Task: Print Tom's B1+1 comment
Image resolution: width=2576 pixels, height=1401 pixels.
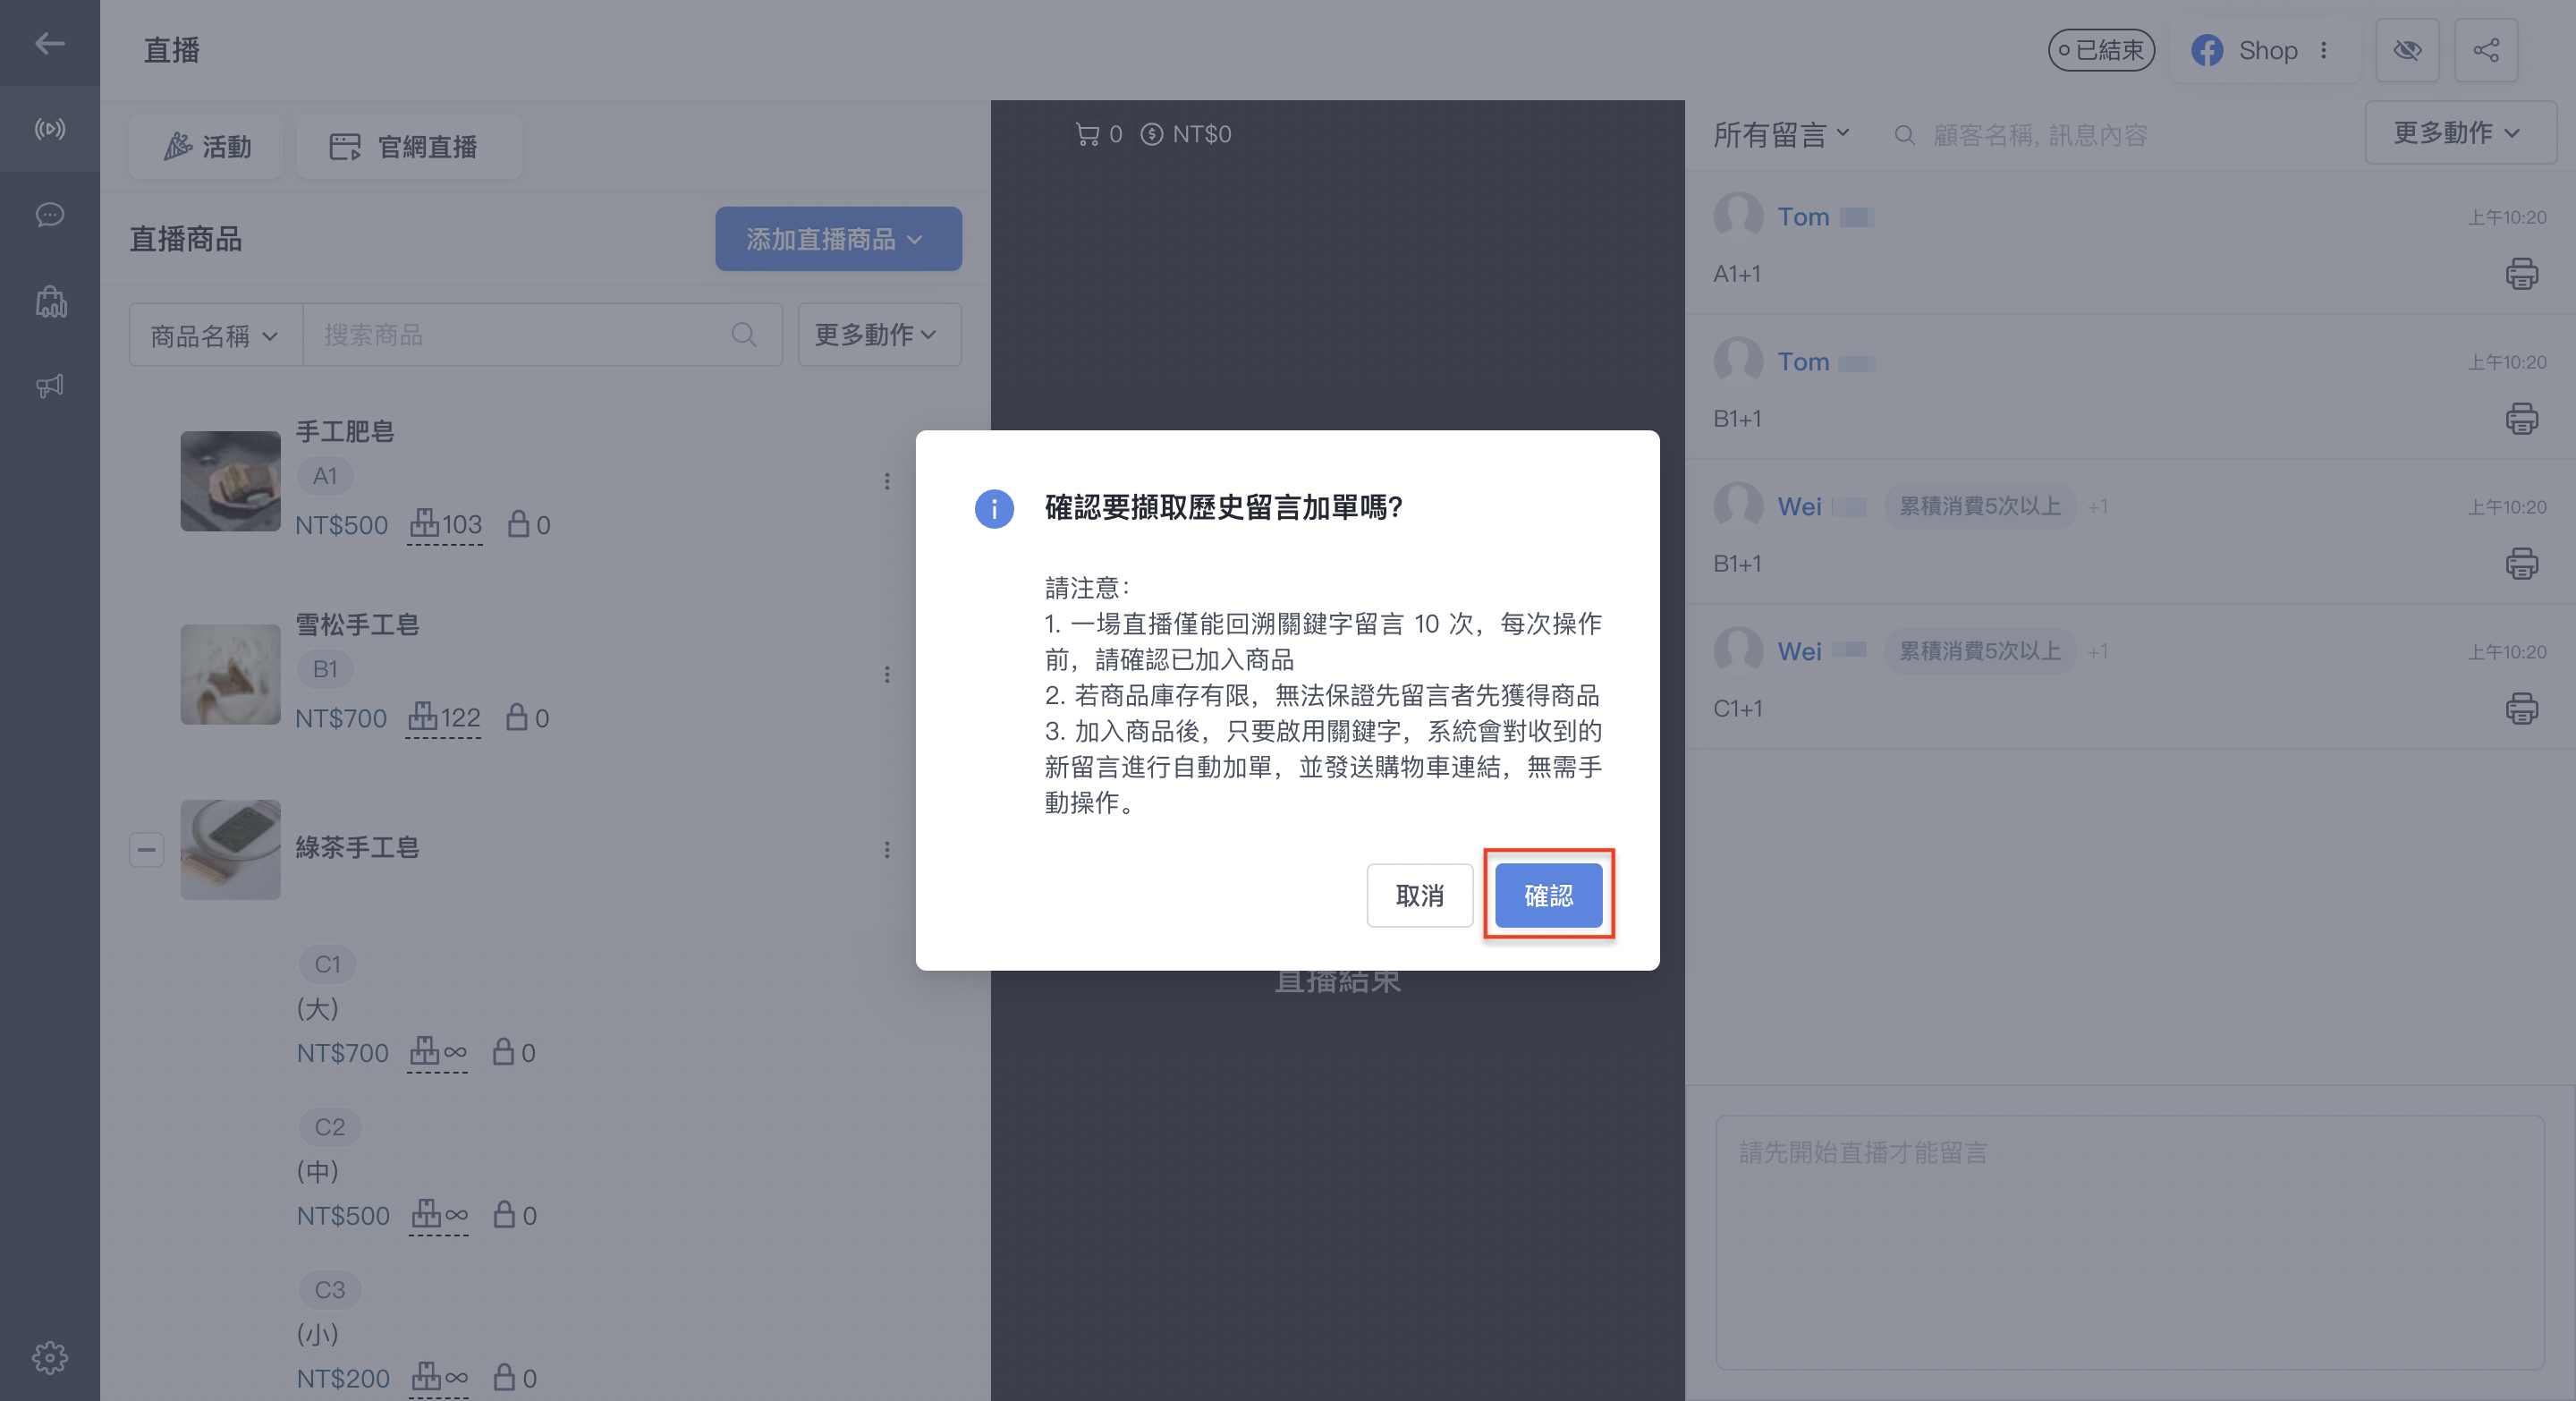Action: click(x=2521, y=418)
